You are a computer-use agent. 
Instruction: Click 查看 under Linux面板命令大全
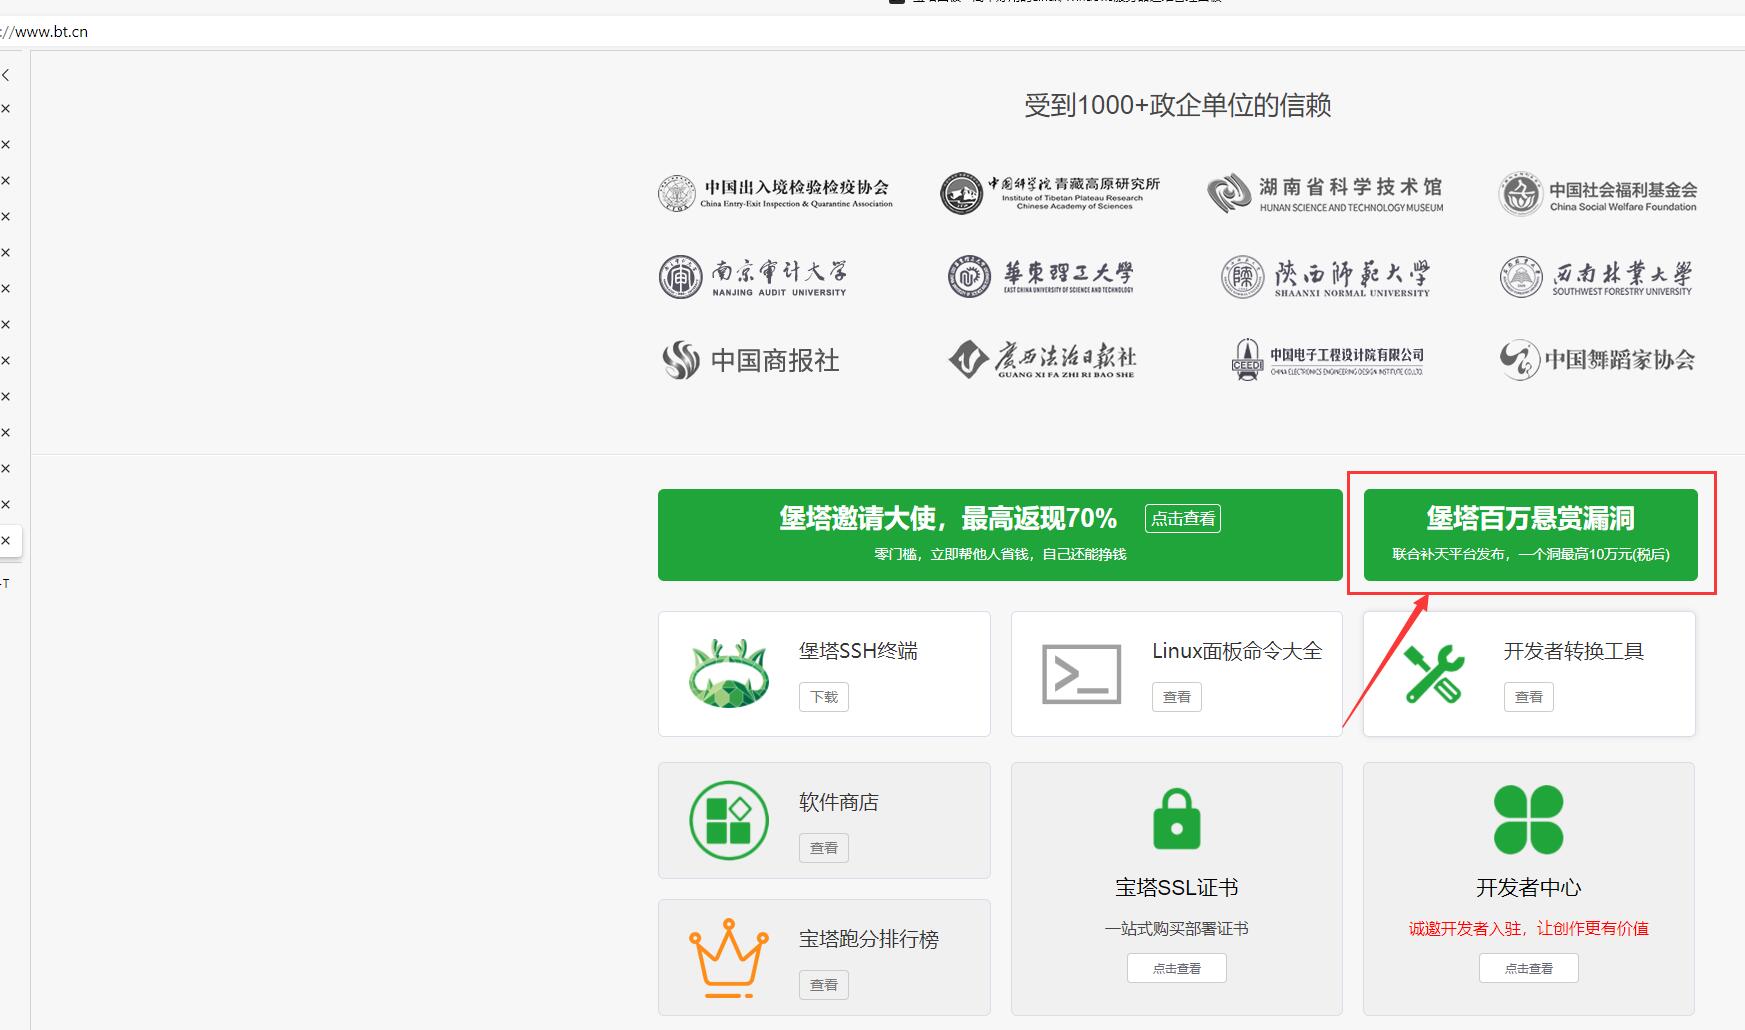(1177, 697)
